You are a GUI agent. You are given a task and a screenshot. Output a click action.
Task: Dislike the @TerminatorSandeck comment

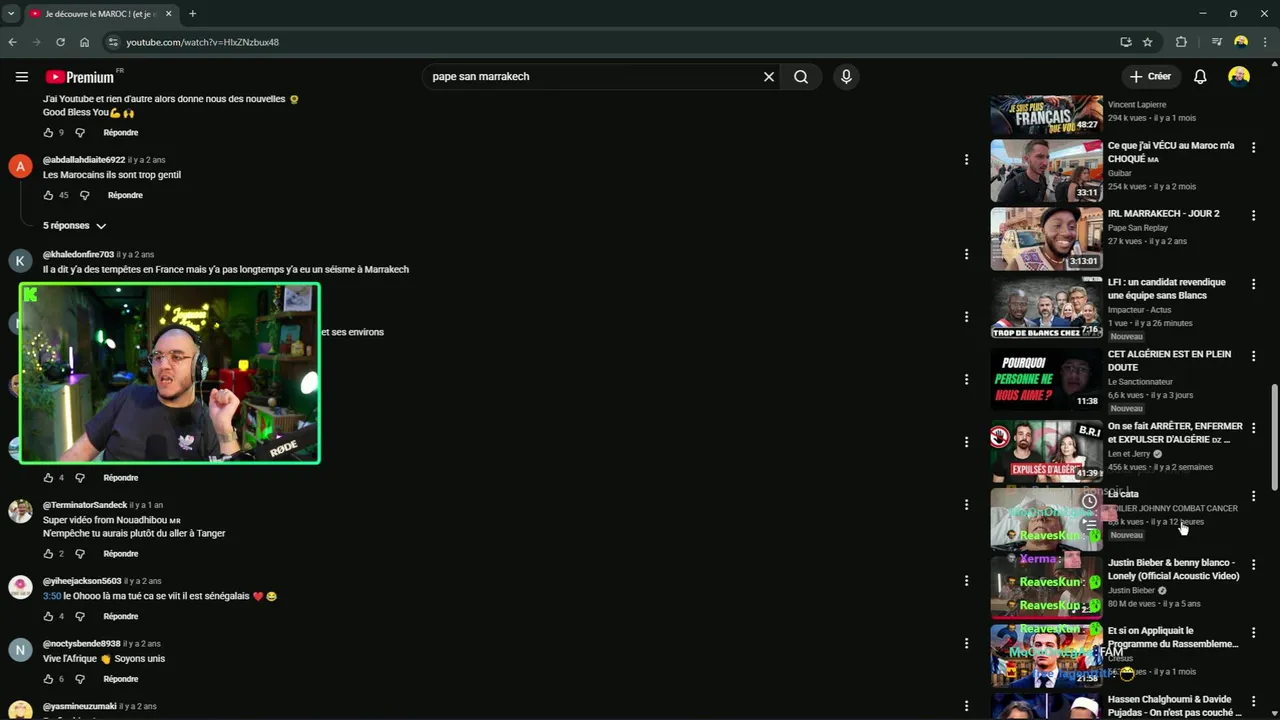[80, 554]
